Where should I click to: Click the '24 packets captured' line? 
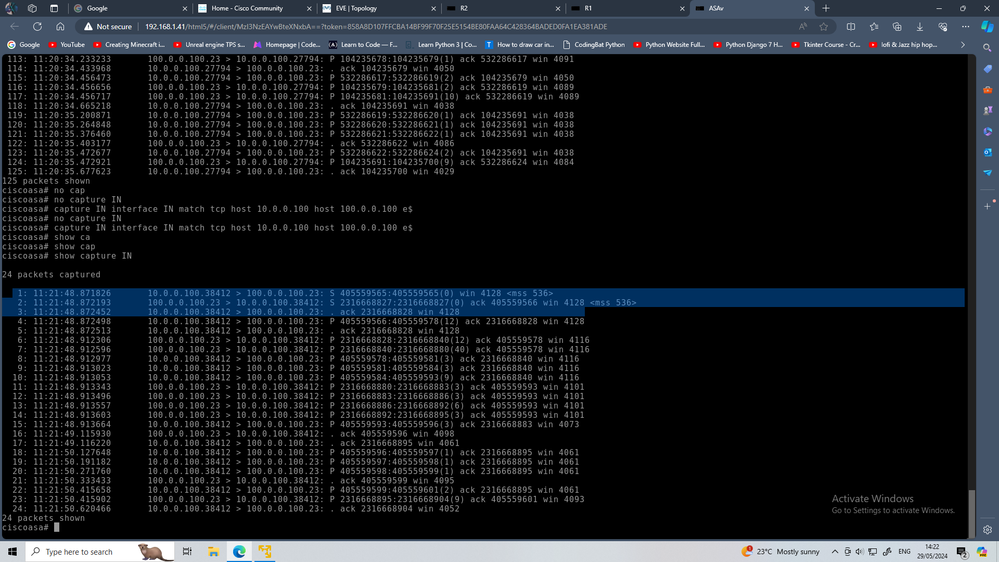(x=51, y=275)
